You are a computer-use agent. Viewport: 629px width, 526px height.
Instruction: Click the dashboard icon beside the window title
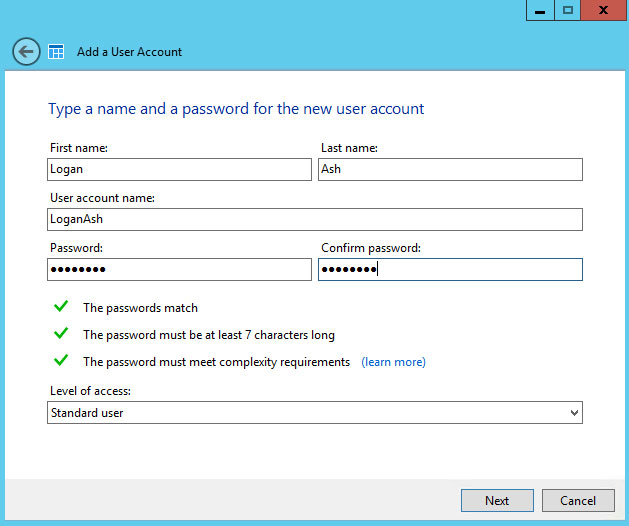pos(56,51)
